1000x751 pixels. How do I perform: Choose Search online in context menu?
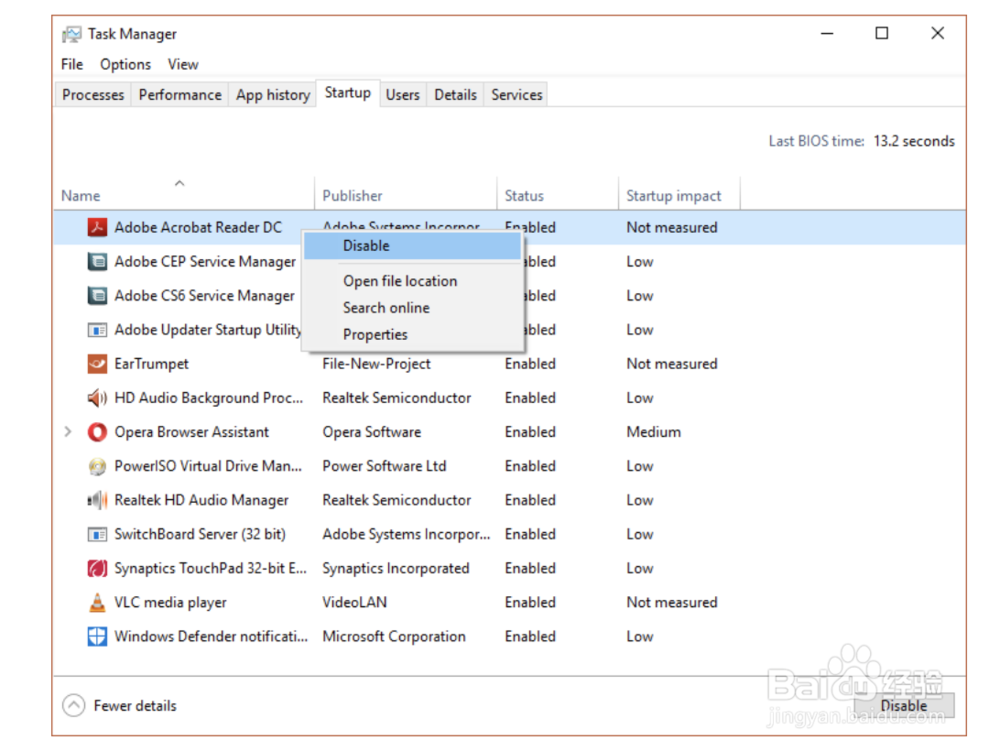(x=413, y=308)
